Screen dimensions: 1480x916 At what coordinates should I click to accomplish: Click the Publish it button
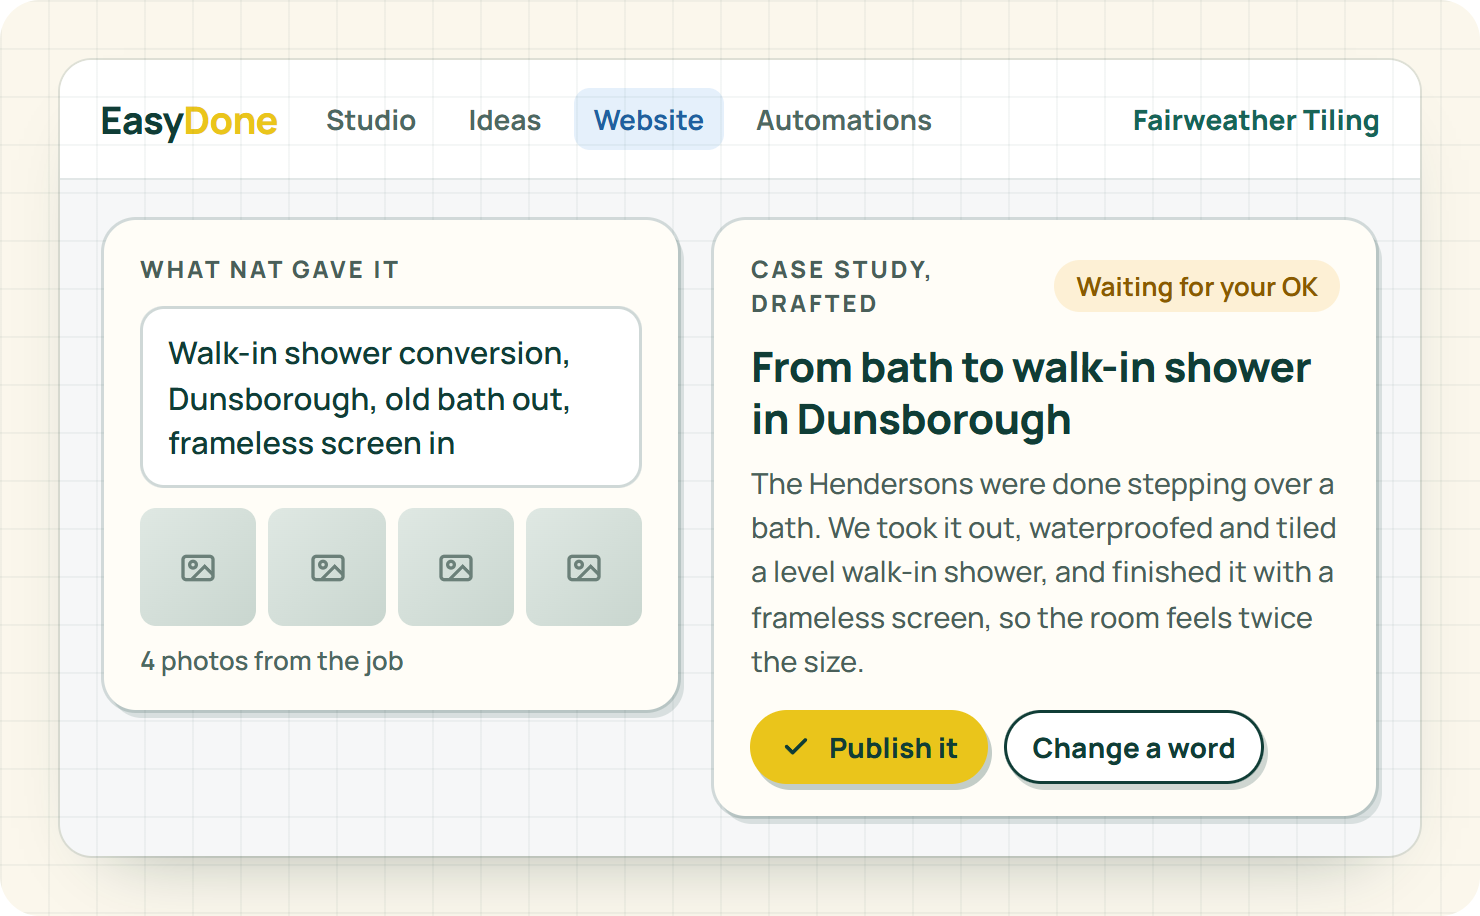pos(869,747)
